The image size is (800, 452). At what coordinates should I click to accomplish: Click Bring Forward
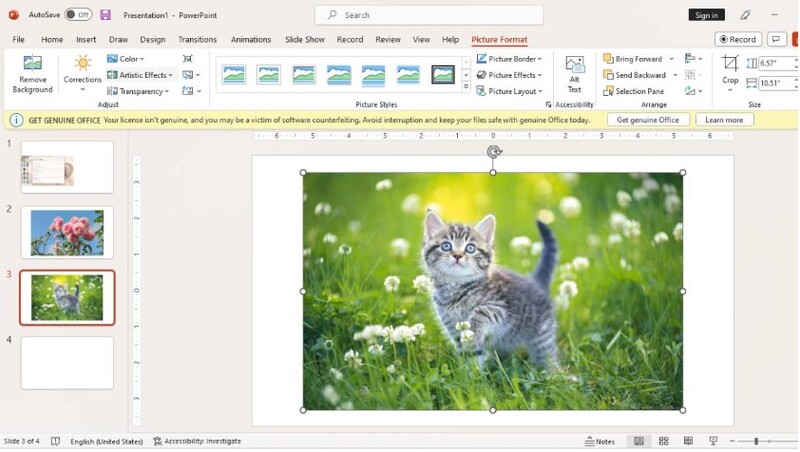coord(633,59)
